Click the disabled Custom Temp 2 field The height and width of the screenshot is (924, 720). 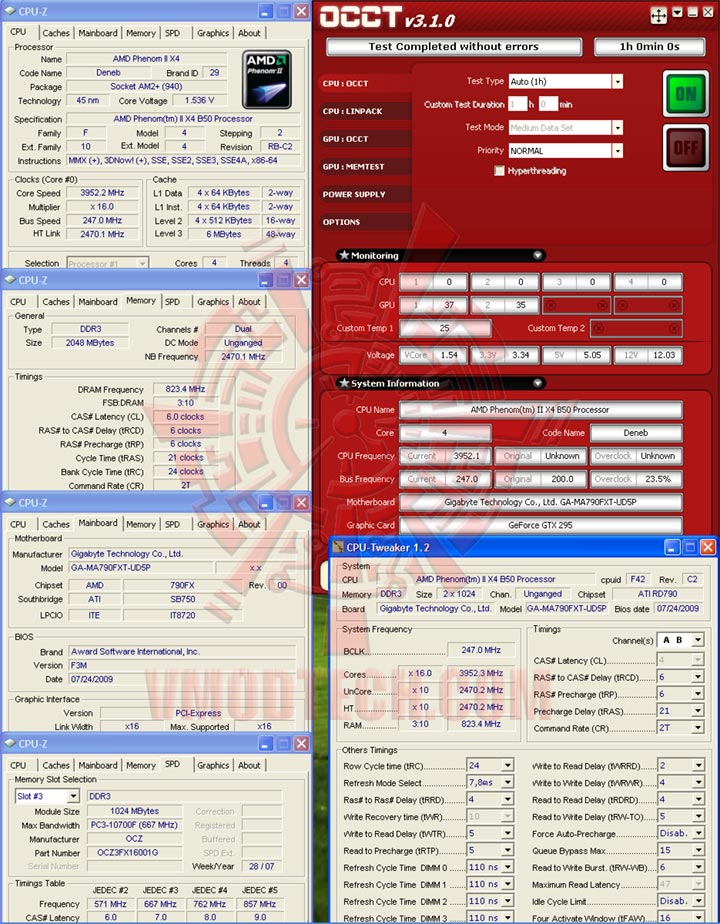point(636,328)
